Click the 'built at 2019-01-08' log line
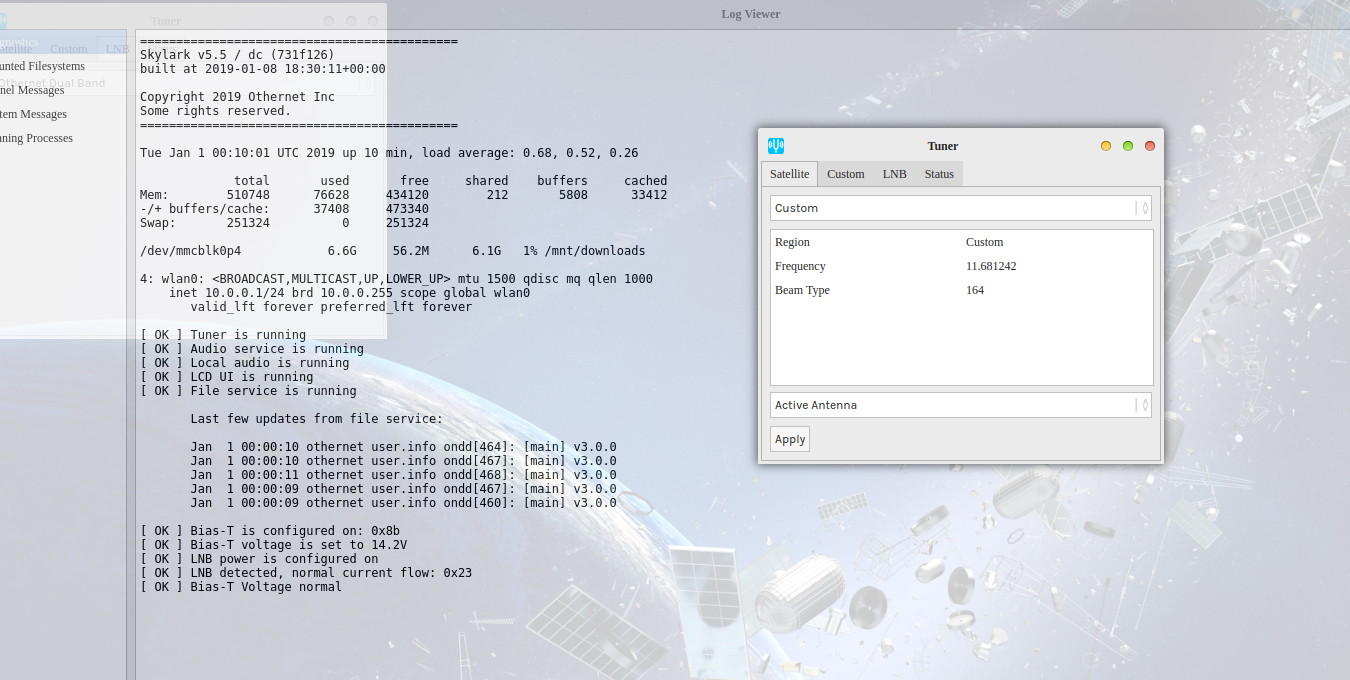 pos(263,69)
